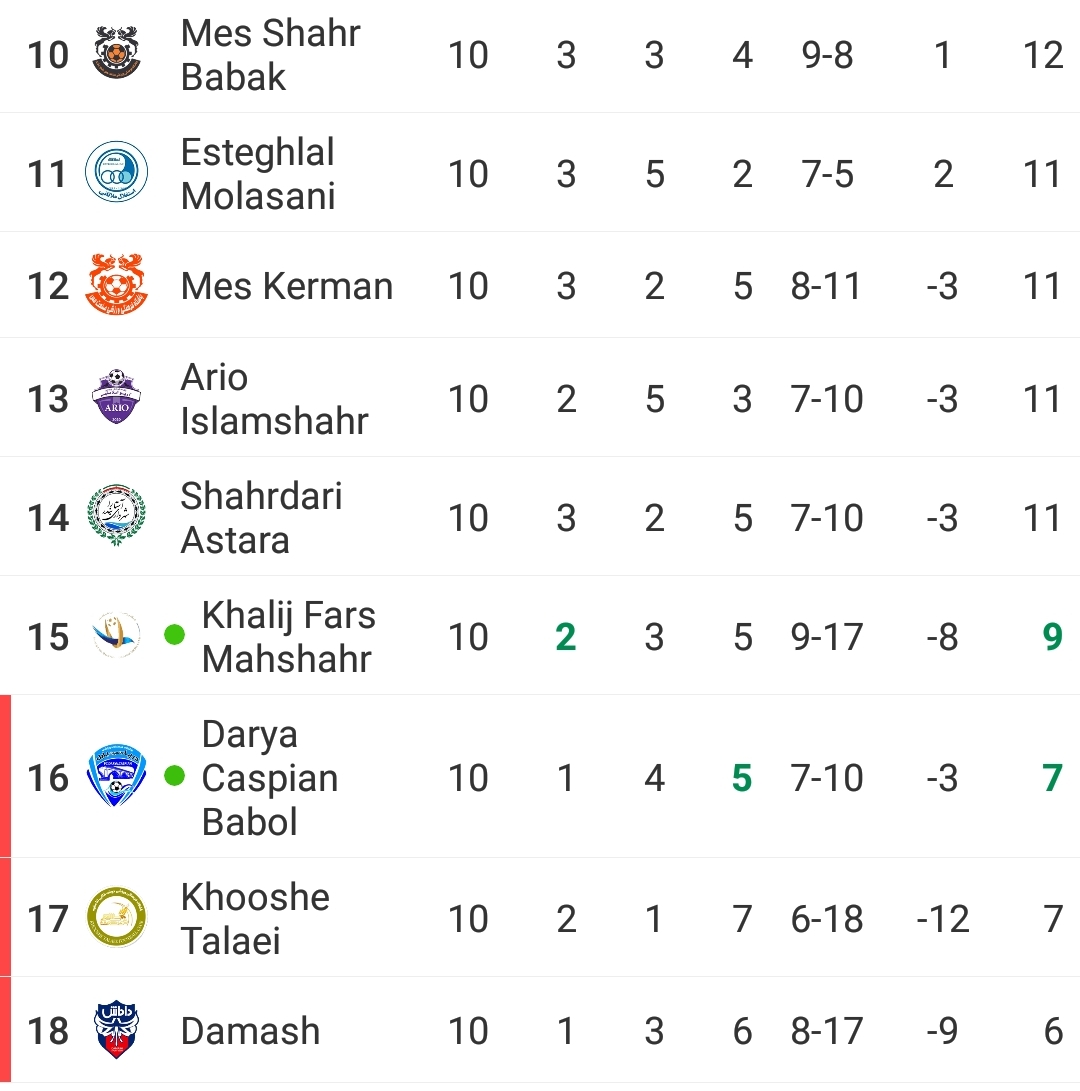The height and width of the screenshot is (1091, 1080).
Task: Select the orange Mes Kerman crest
Action: (116, 285)
